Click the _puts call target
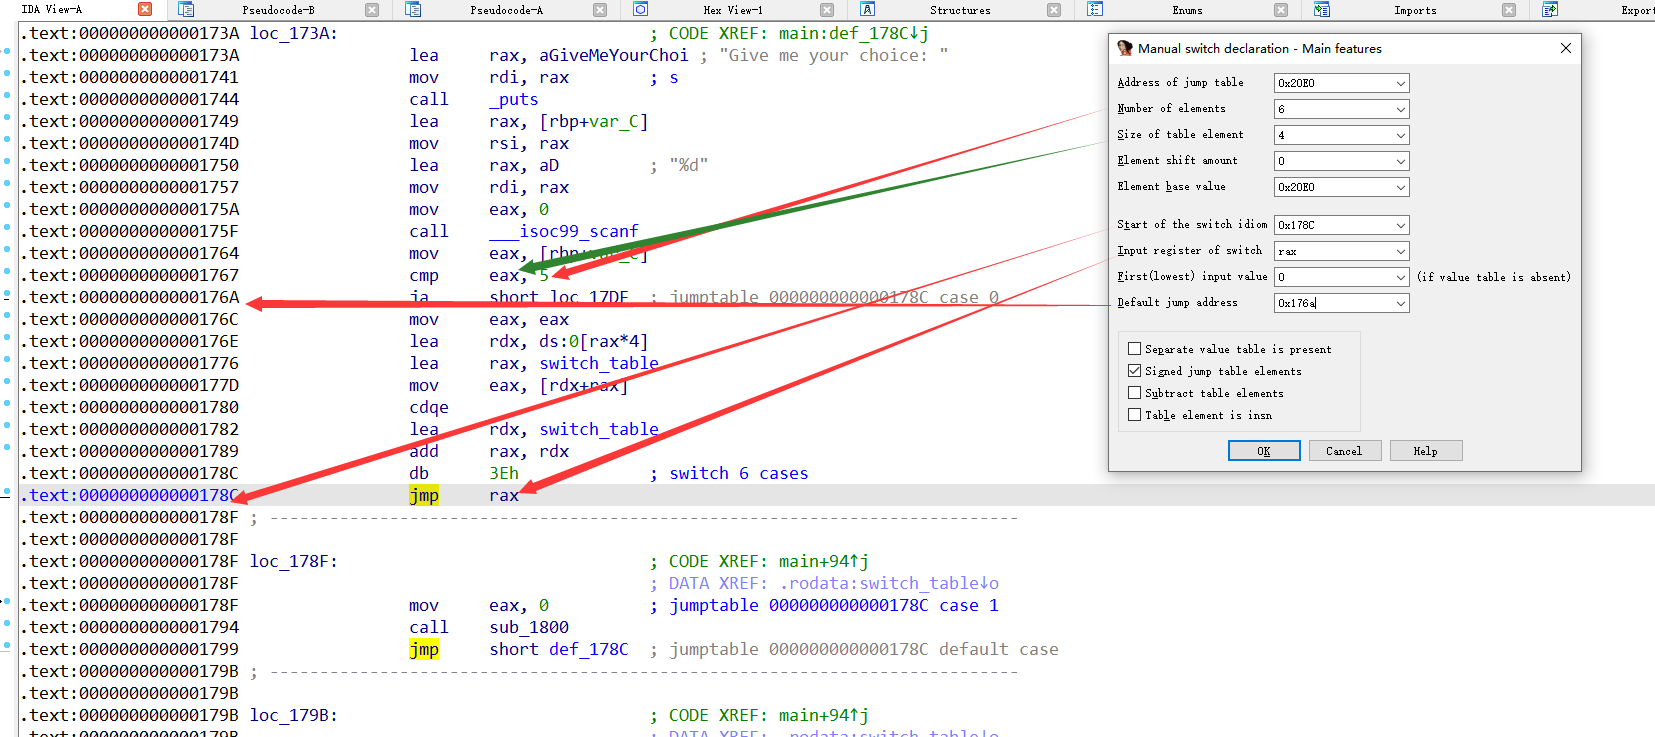This screenshot has width=1655, height=737. 514,99
